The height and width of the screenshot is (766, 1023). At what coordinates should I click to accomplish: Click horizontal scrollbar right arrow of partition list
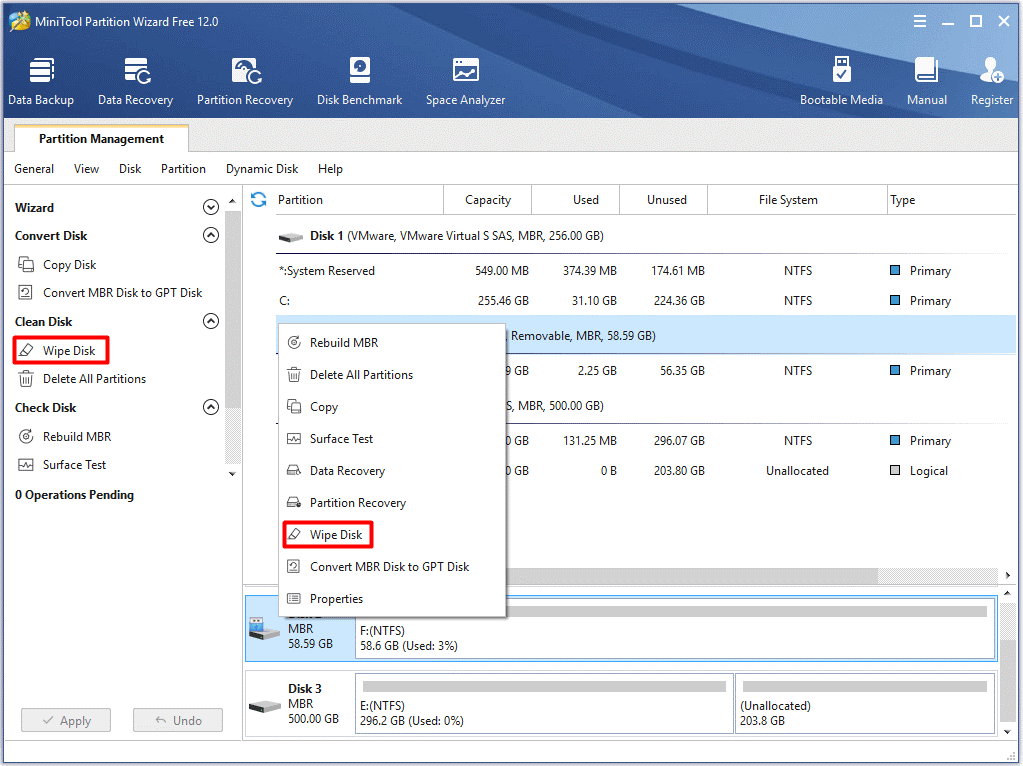1008,575
